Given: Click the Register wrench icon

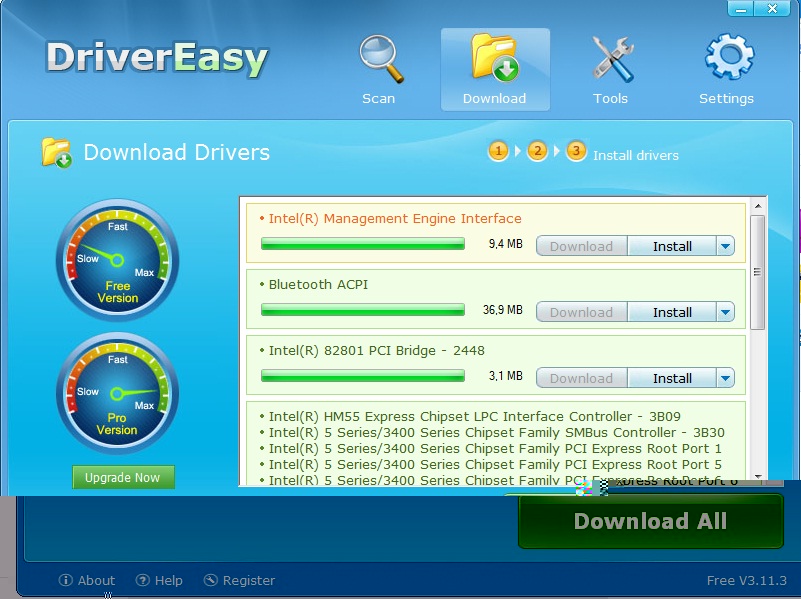Looking at the screenshot, I should click(210, 580).
